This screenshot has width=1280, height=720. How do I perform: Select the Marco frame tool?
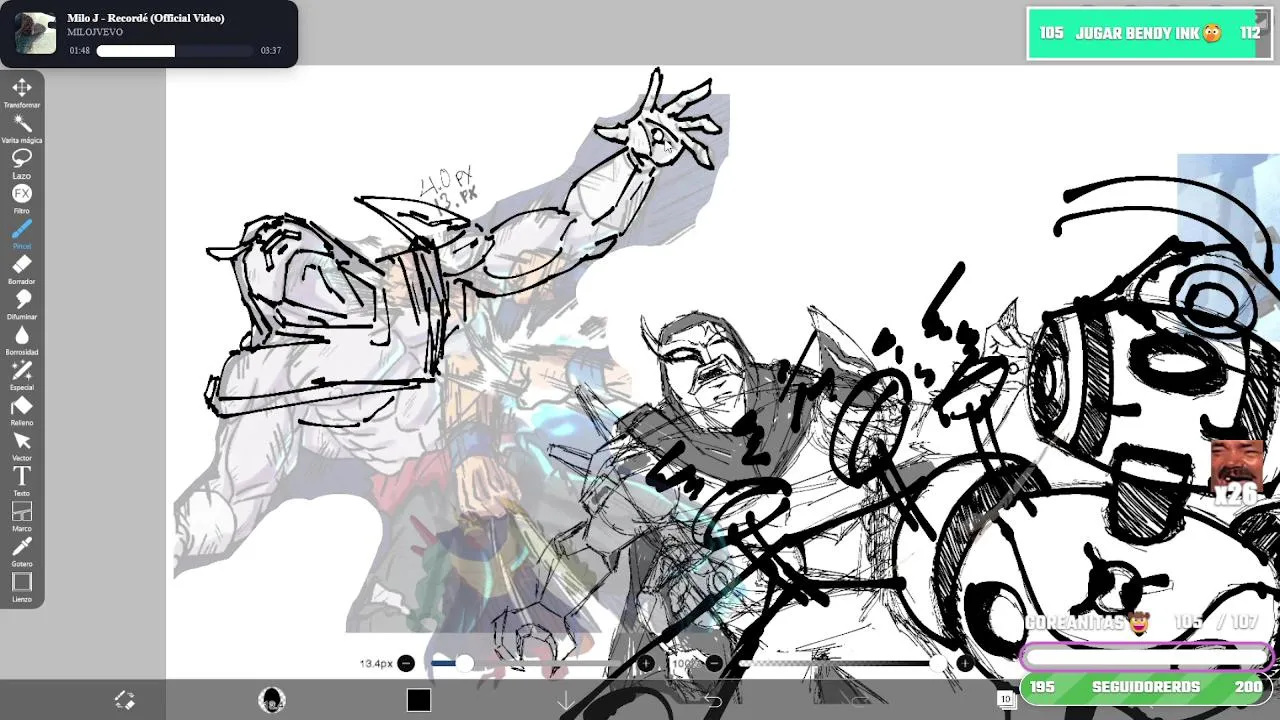(x=22, y=516)
